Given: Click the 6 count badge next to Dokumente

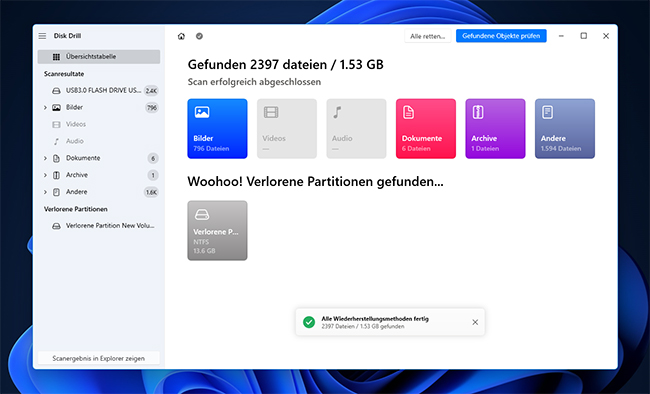Looking at the screenshot, I should click(x=153, y=158).
